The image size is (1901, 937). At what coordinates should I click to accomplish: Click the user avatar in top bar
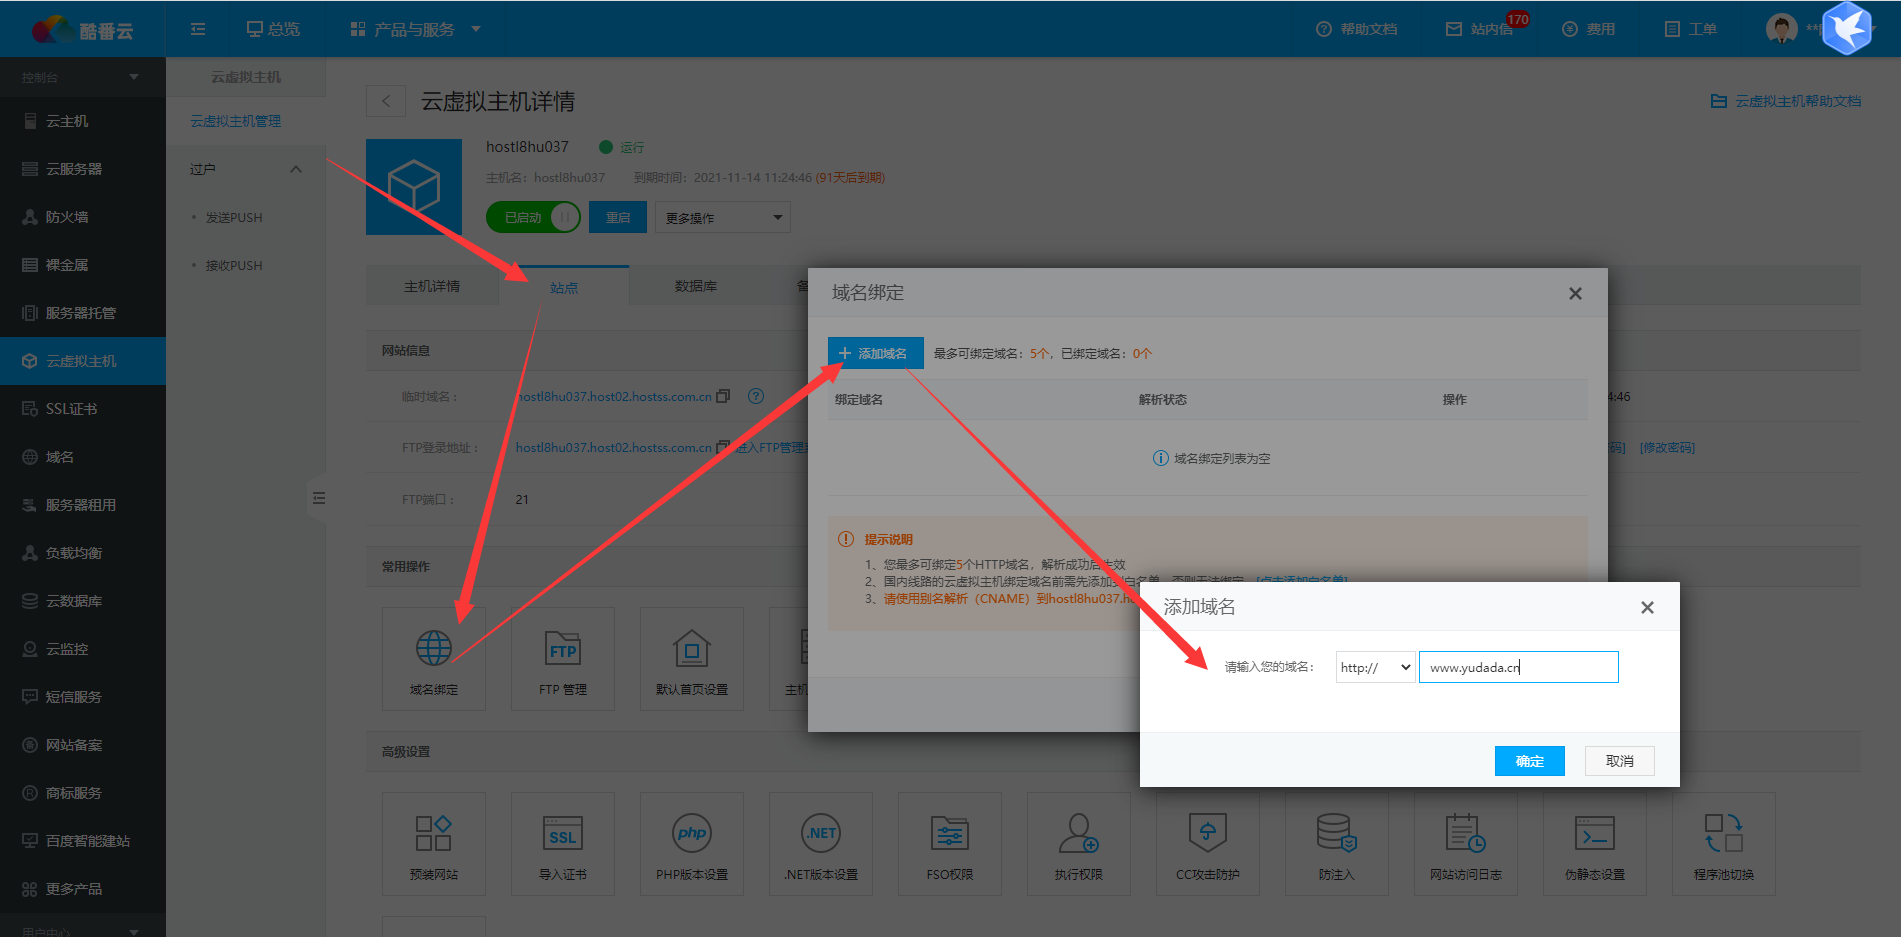tap(1781, 28)
